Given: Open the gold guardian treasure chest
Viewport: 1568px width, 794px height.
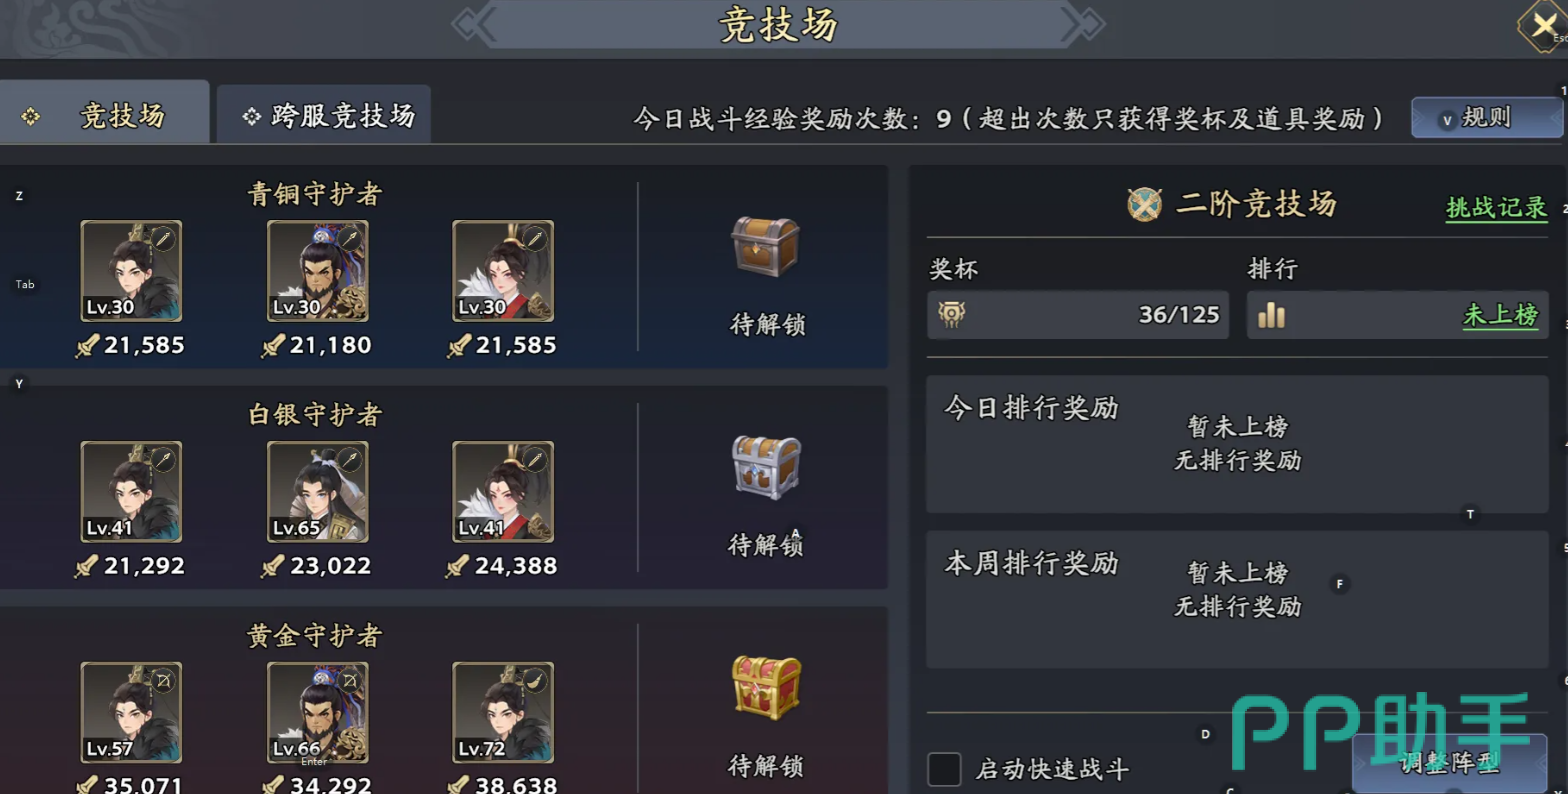Looking at the screenshot, I should pos(765,687).
